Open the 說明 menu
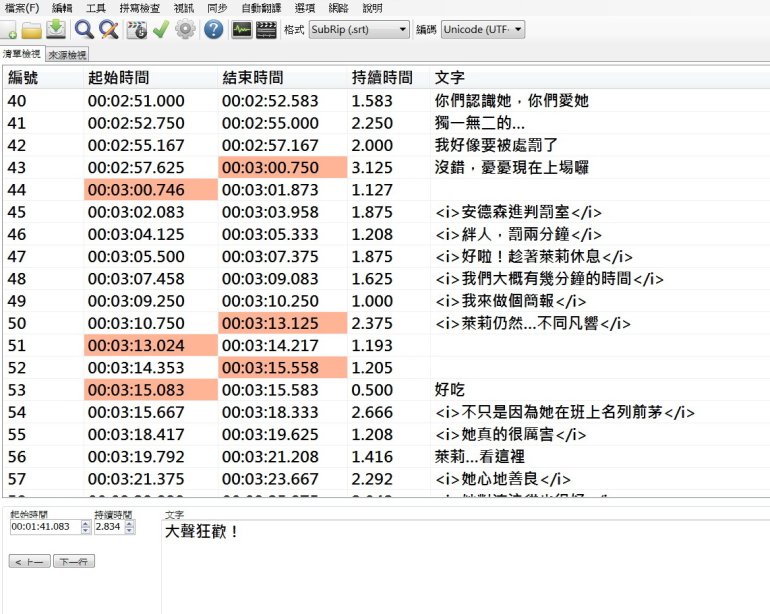The width and height of the screenshot is (770, 614). coord(372,8)
